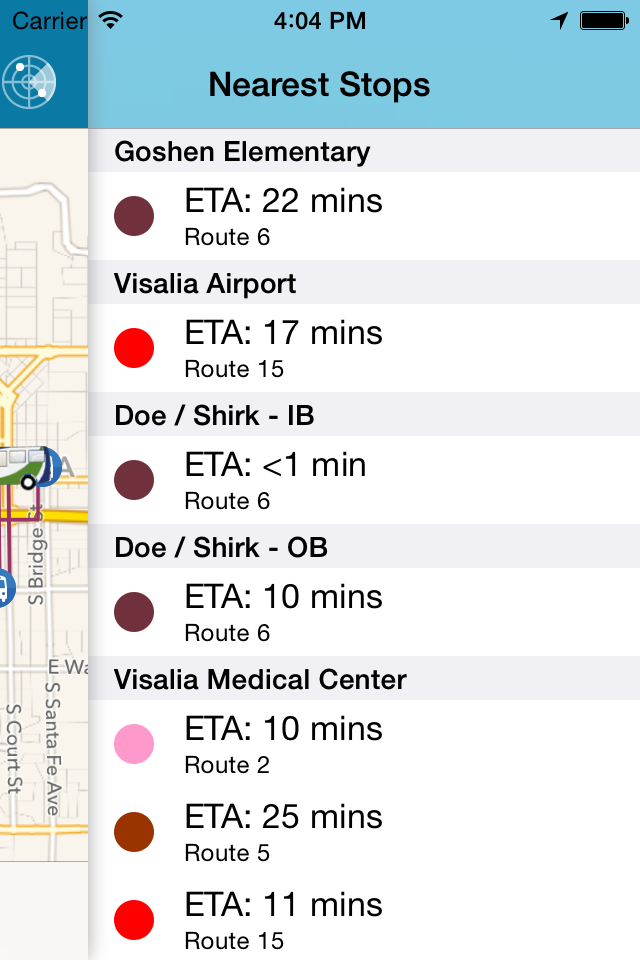Viewport: 640px width, 960px height.
Task: Open Route 15 ETA 11 mins entry
Action: [364, 920]
